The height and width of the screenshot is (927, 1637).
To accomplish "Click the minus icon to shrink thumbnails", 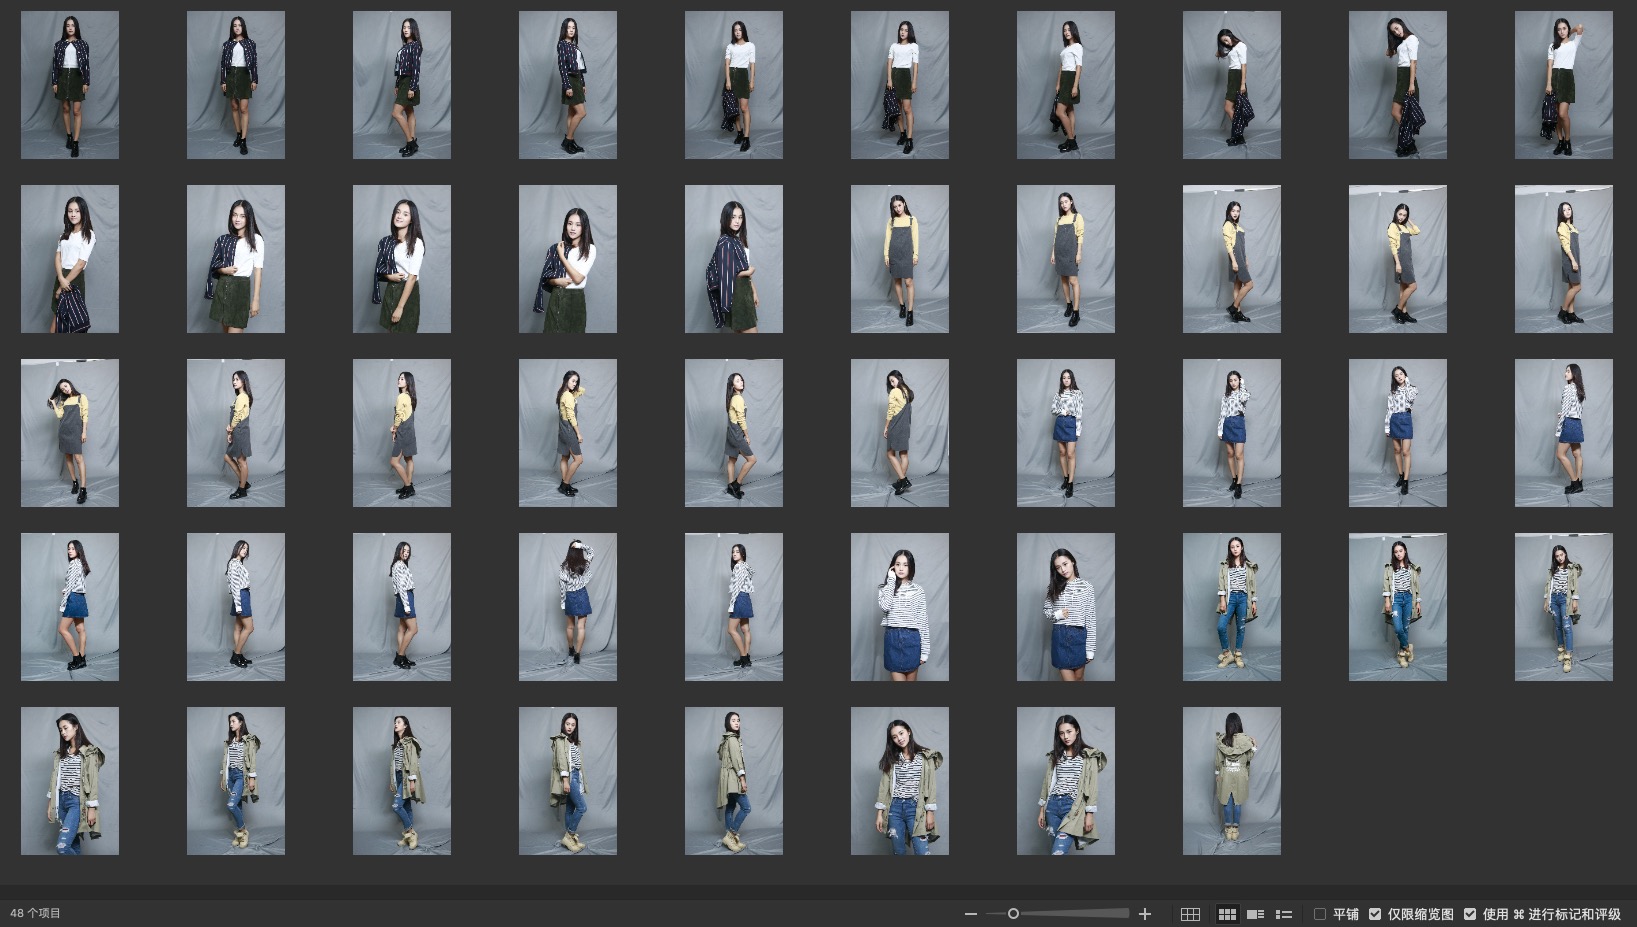I will point(970,914).
